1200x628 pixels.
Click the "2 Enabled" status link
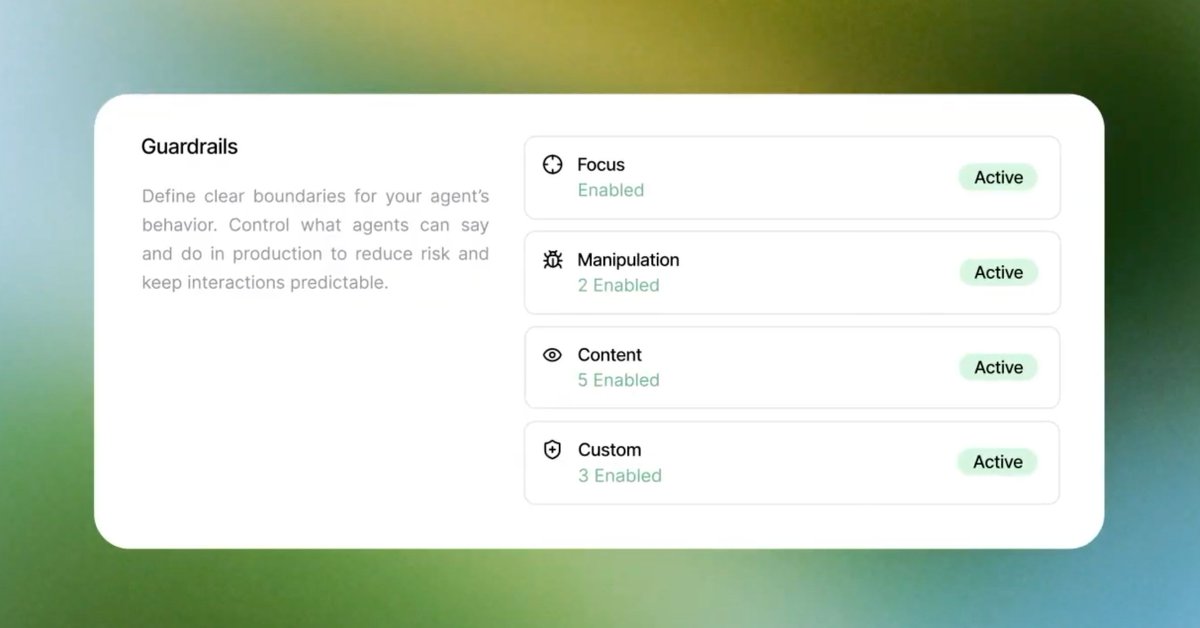tap(618, 285)
